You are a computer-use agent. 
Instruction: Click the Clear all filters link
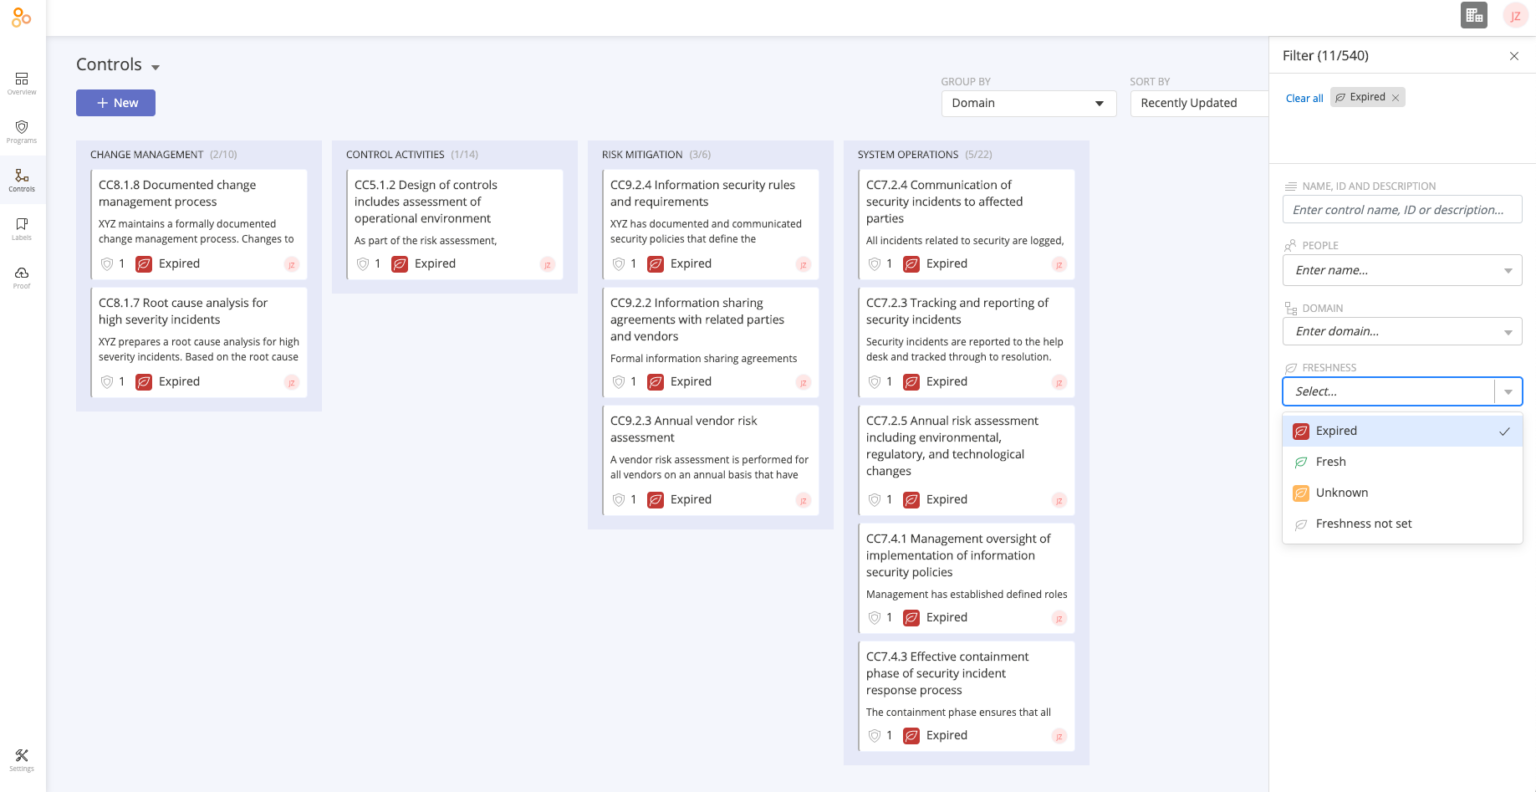point(1304,98)
